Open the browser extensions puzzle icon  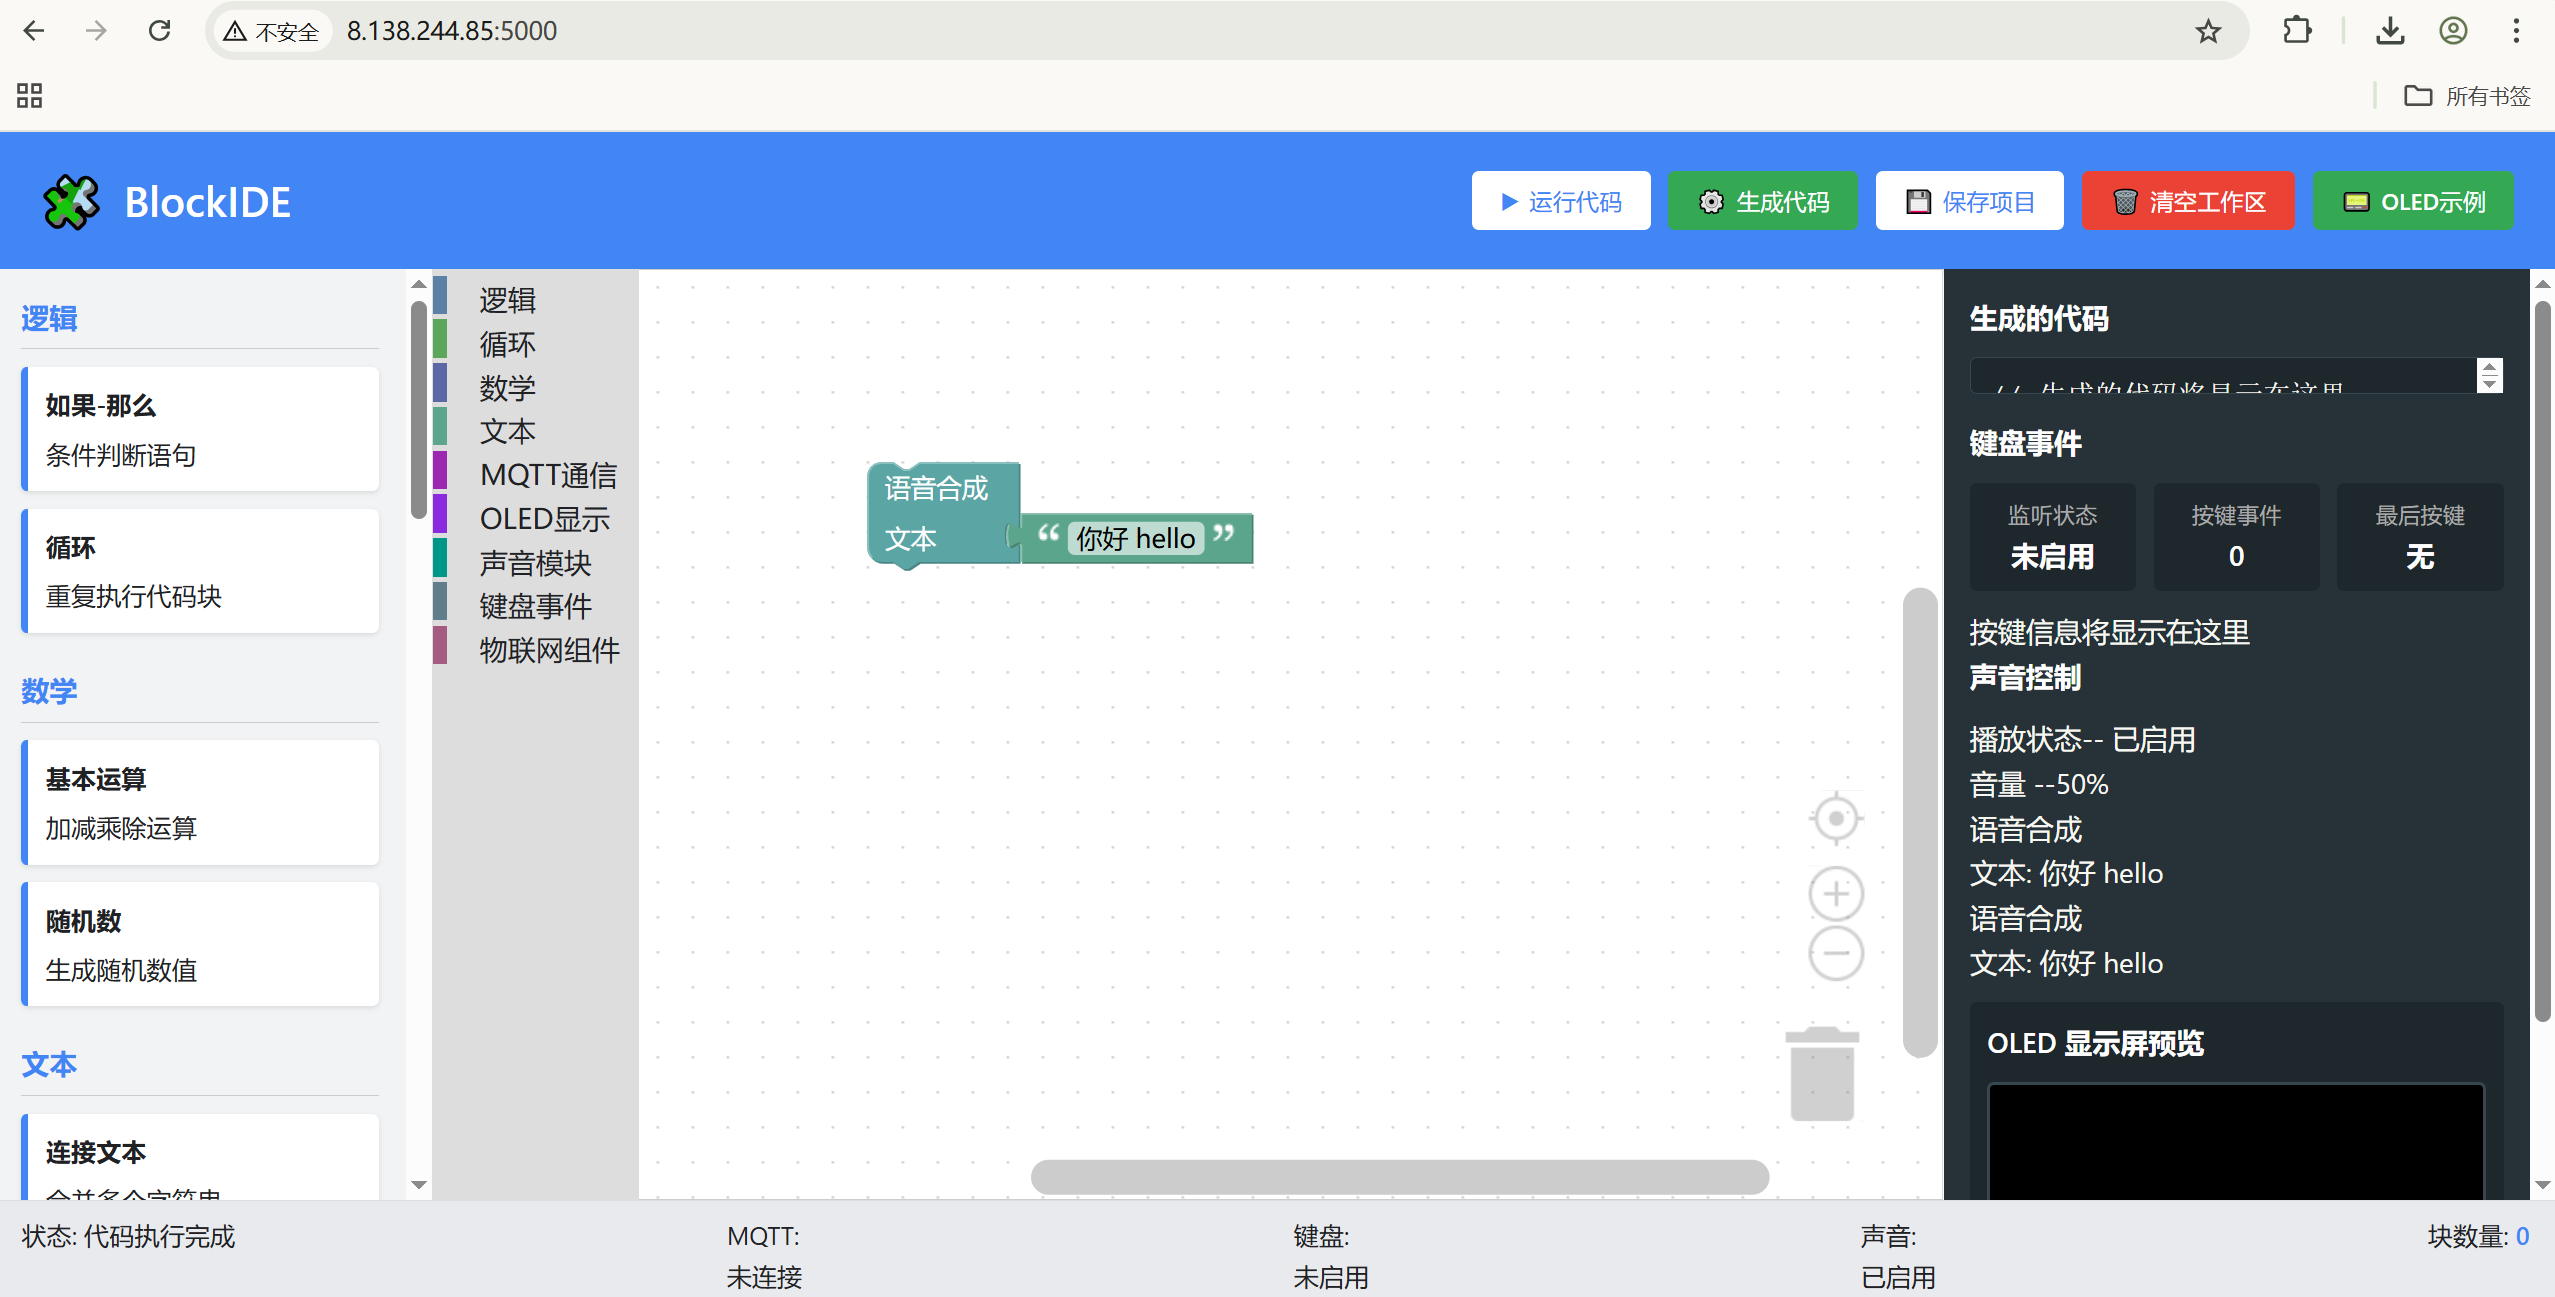pos(2297,31)
